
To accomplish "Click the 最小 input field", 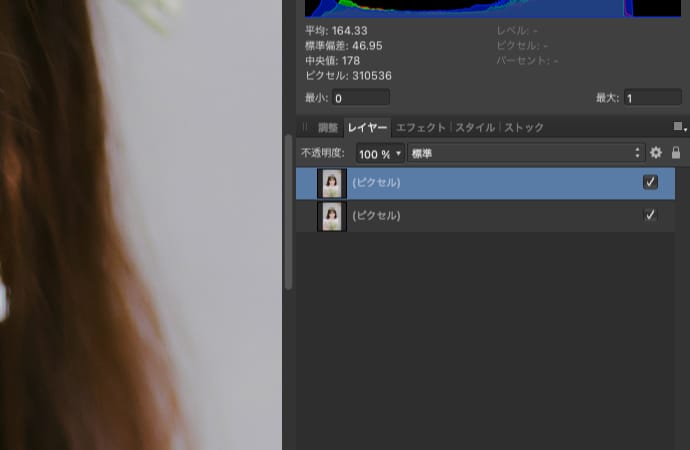I will (360, 98).
